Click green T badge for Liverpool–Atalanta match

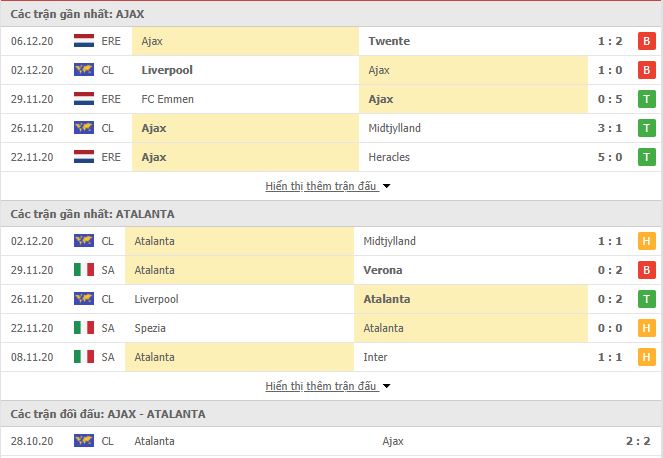pyautogui.click(x=646, y=299)
